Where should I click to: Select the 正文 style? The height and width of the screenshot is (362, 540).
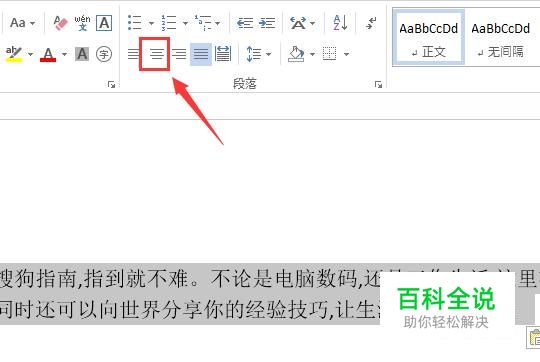[x=429, y=38]
